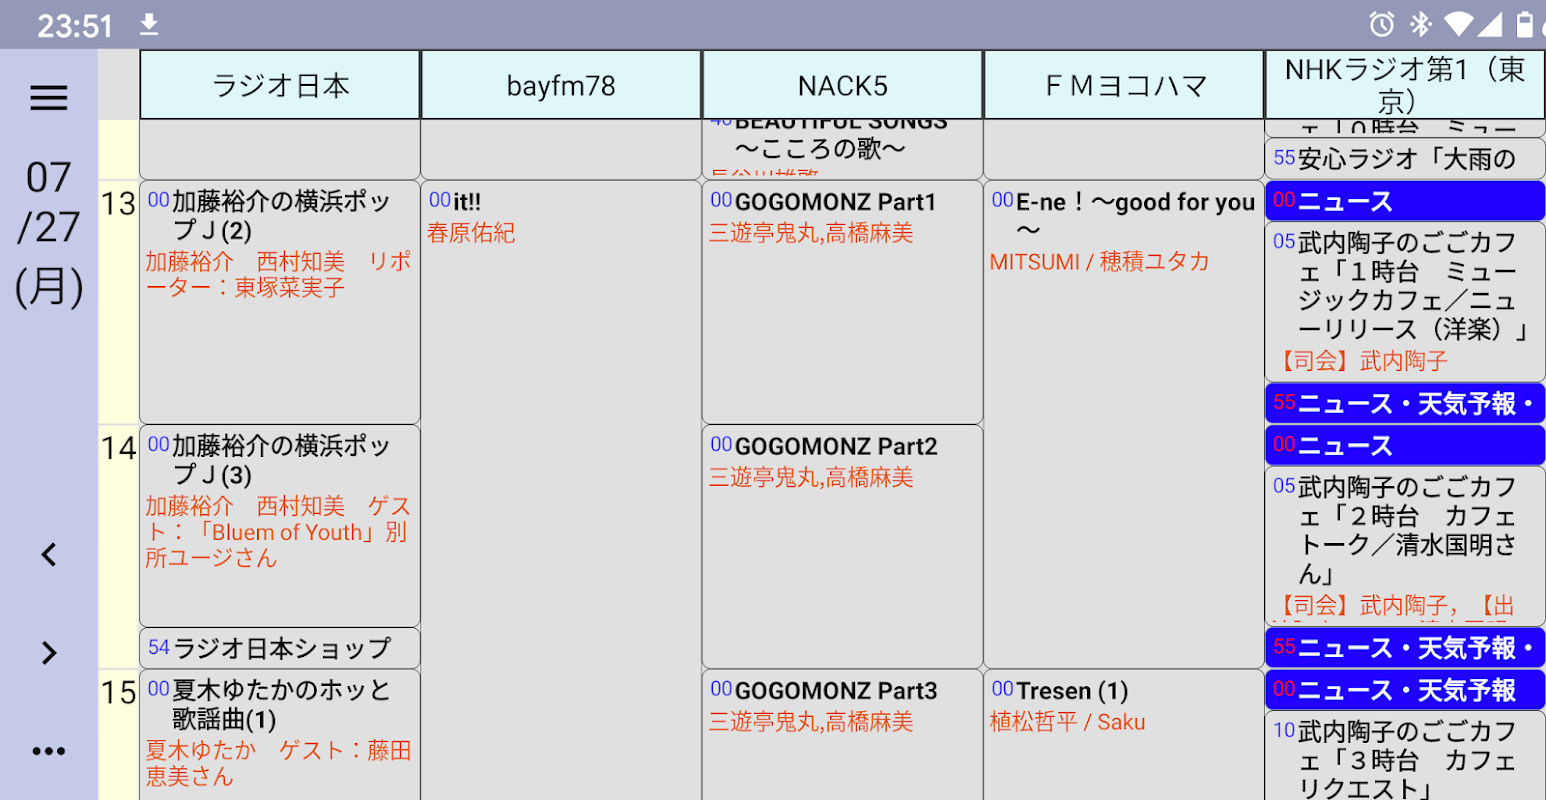Open 加藤裕介の横浜ポップJ(3) program
Image resolution: width=1546 pixels, height=800 pixels.
[x=280, y=526]
